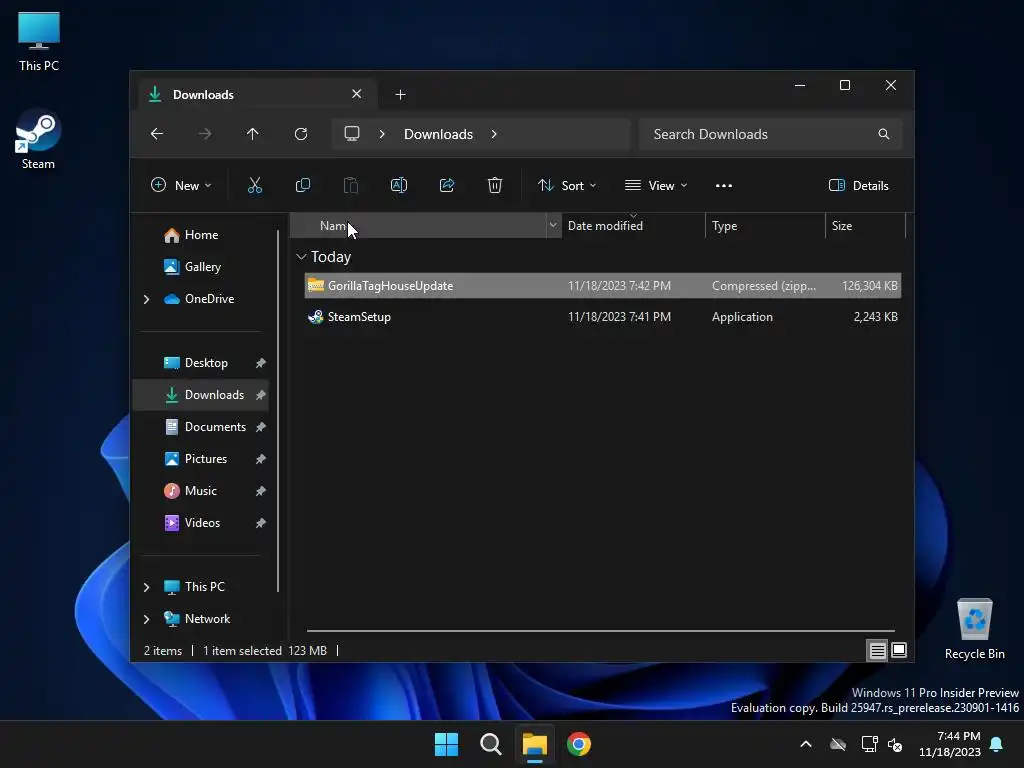Image resolution: width=1024 pixels, height=768 pixels.
Task: Switch to details list view icon in status bar
Action: click(x=877, y=650)
